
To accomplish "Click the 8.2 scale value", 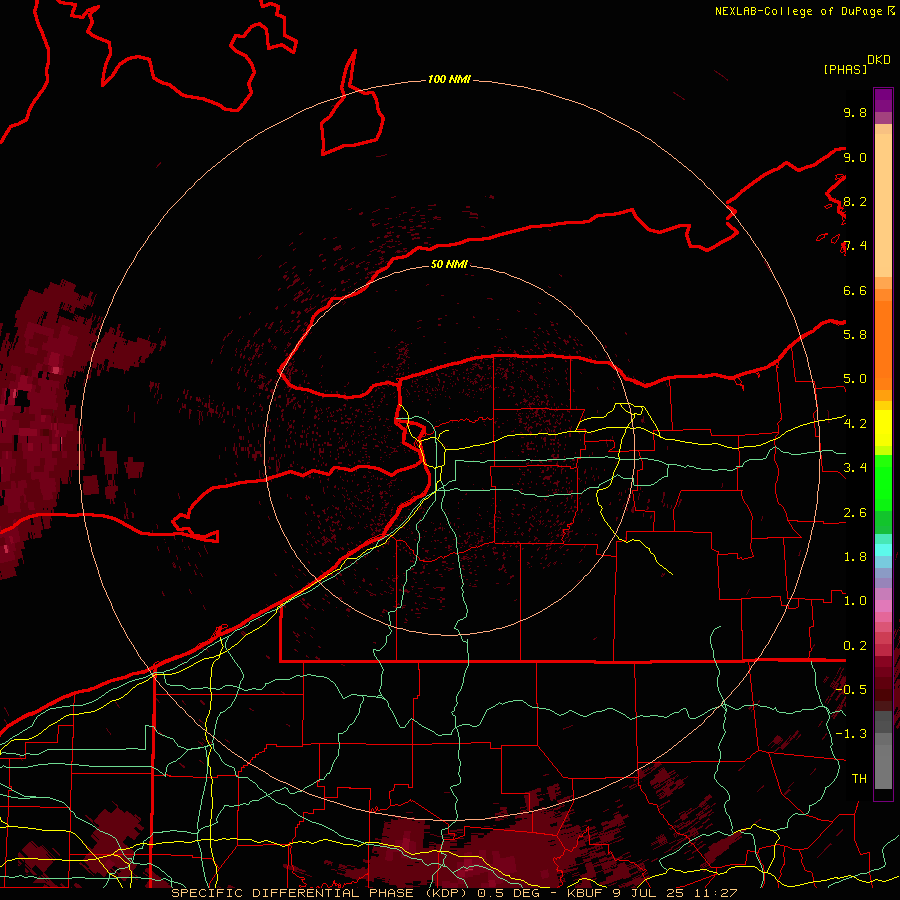I will click(x=855, y=201).
